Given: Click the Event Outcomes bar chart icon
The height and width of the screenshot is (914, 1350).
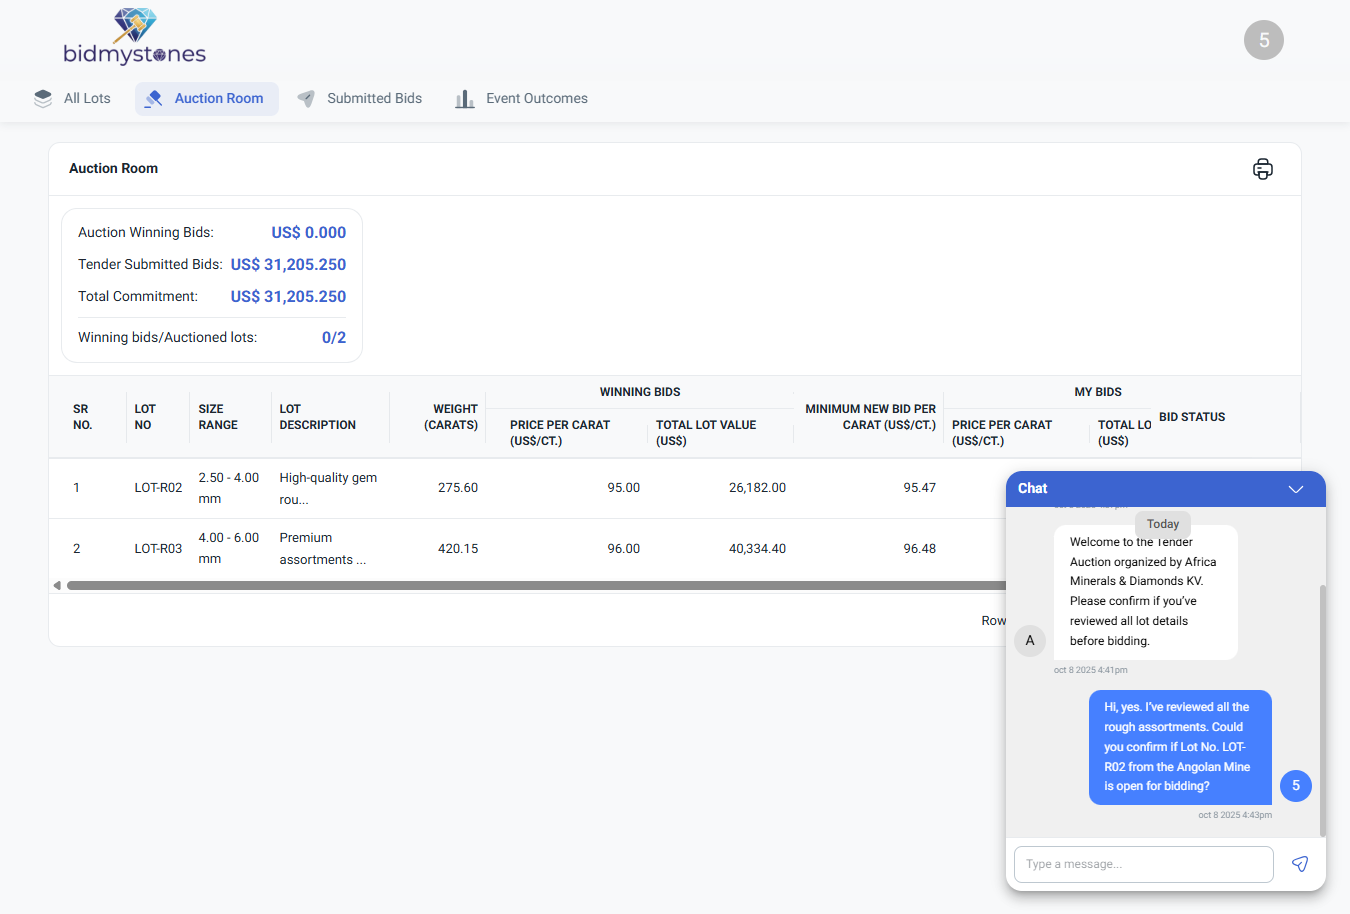Looking at the screenshot, I should click(x=465, y=98).
